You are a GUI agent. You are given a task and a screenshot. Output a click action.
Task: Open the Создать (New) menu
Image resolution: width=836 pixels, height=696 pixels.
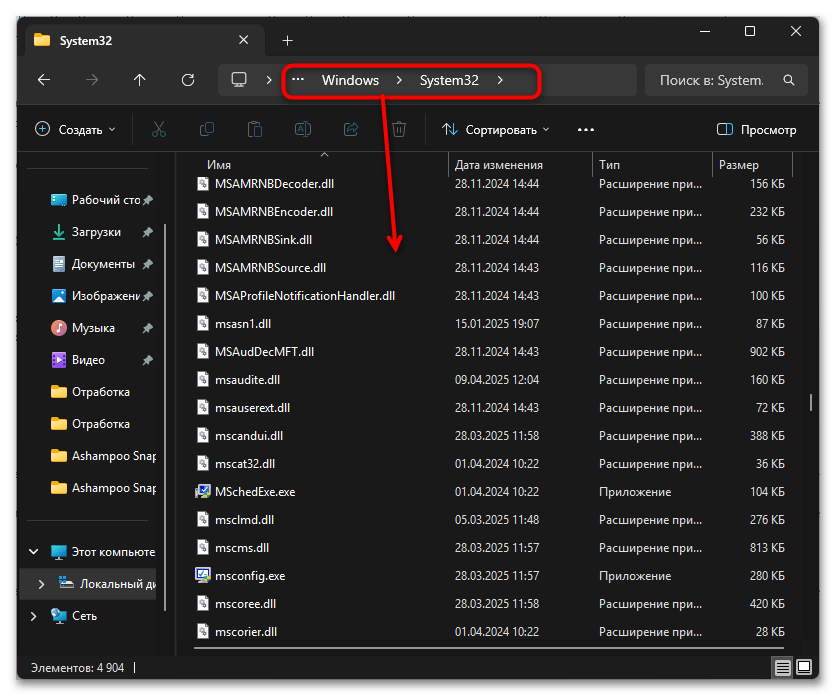pyautogui.click(x=75, y=130)
